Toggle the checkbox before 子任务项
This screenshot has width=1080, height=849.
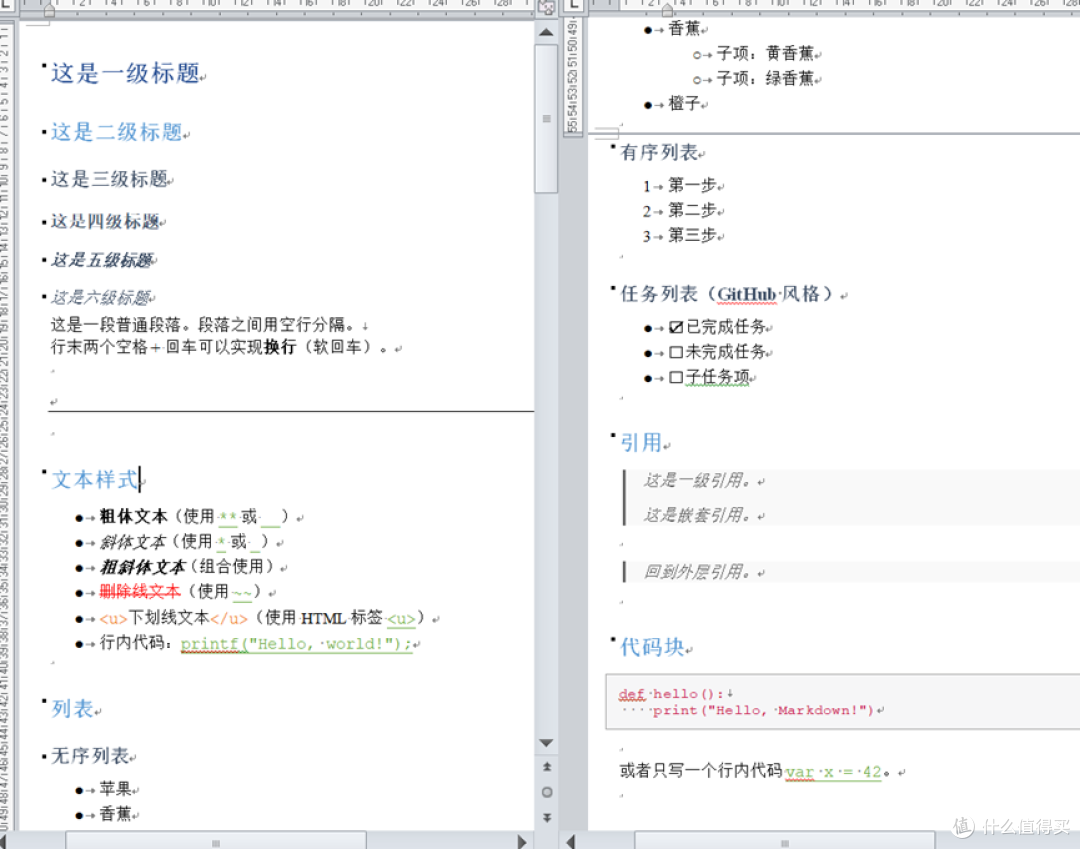tap(676, 377)
